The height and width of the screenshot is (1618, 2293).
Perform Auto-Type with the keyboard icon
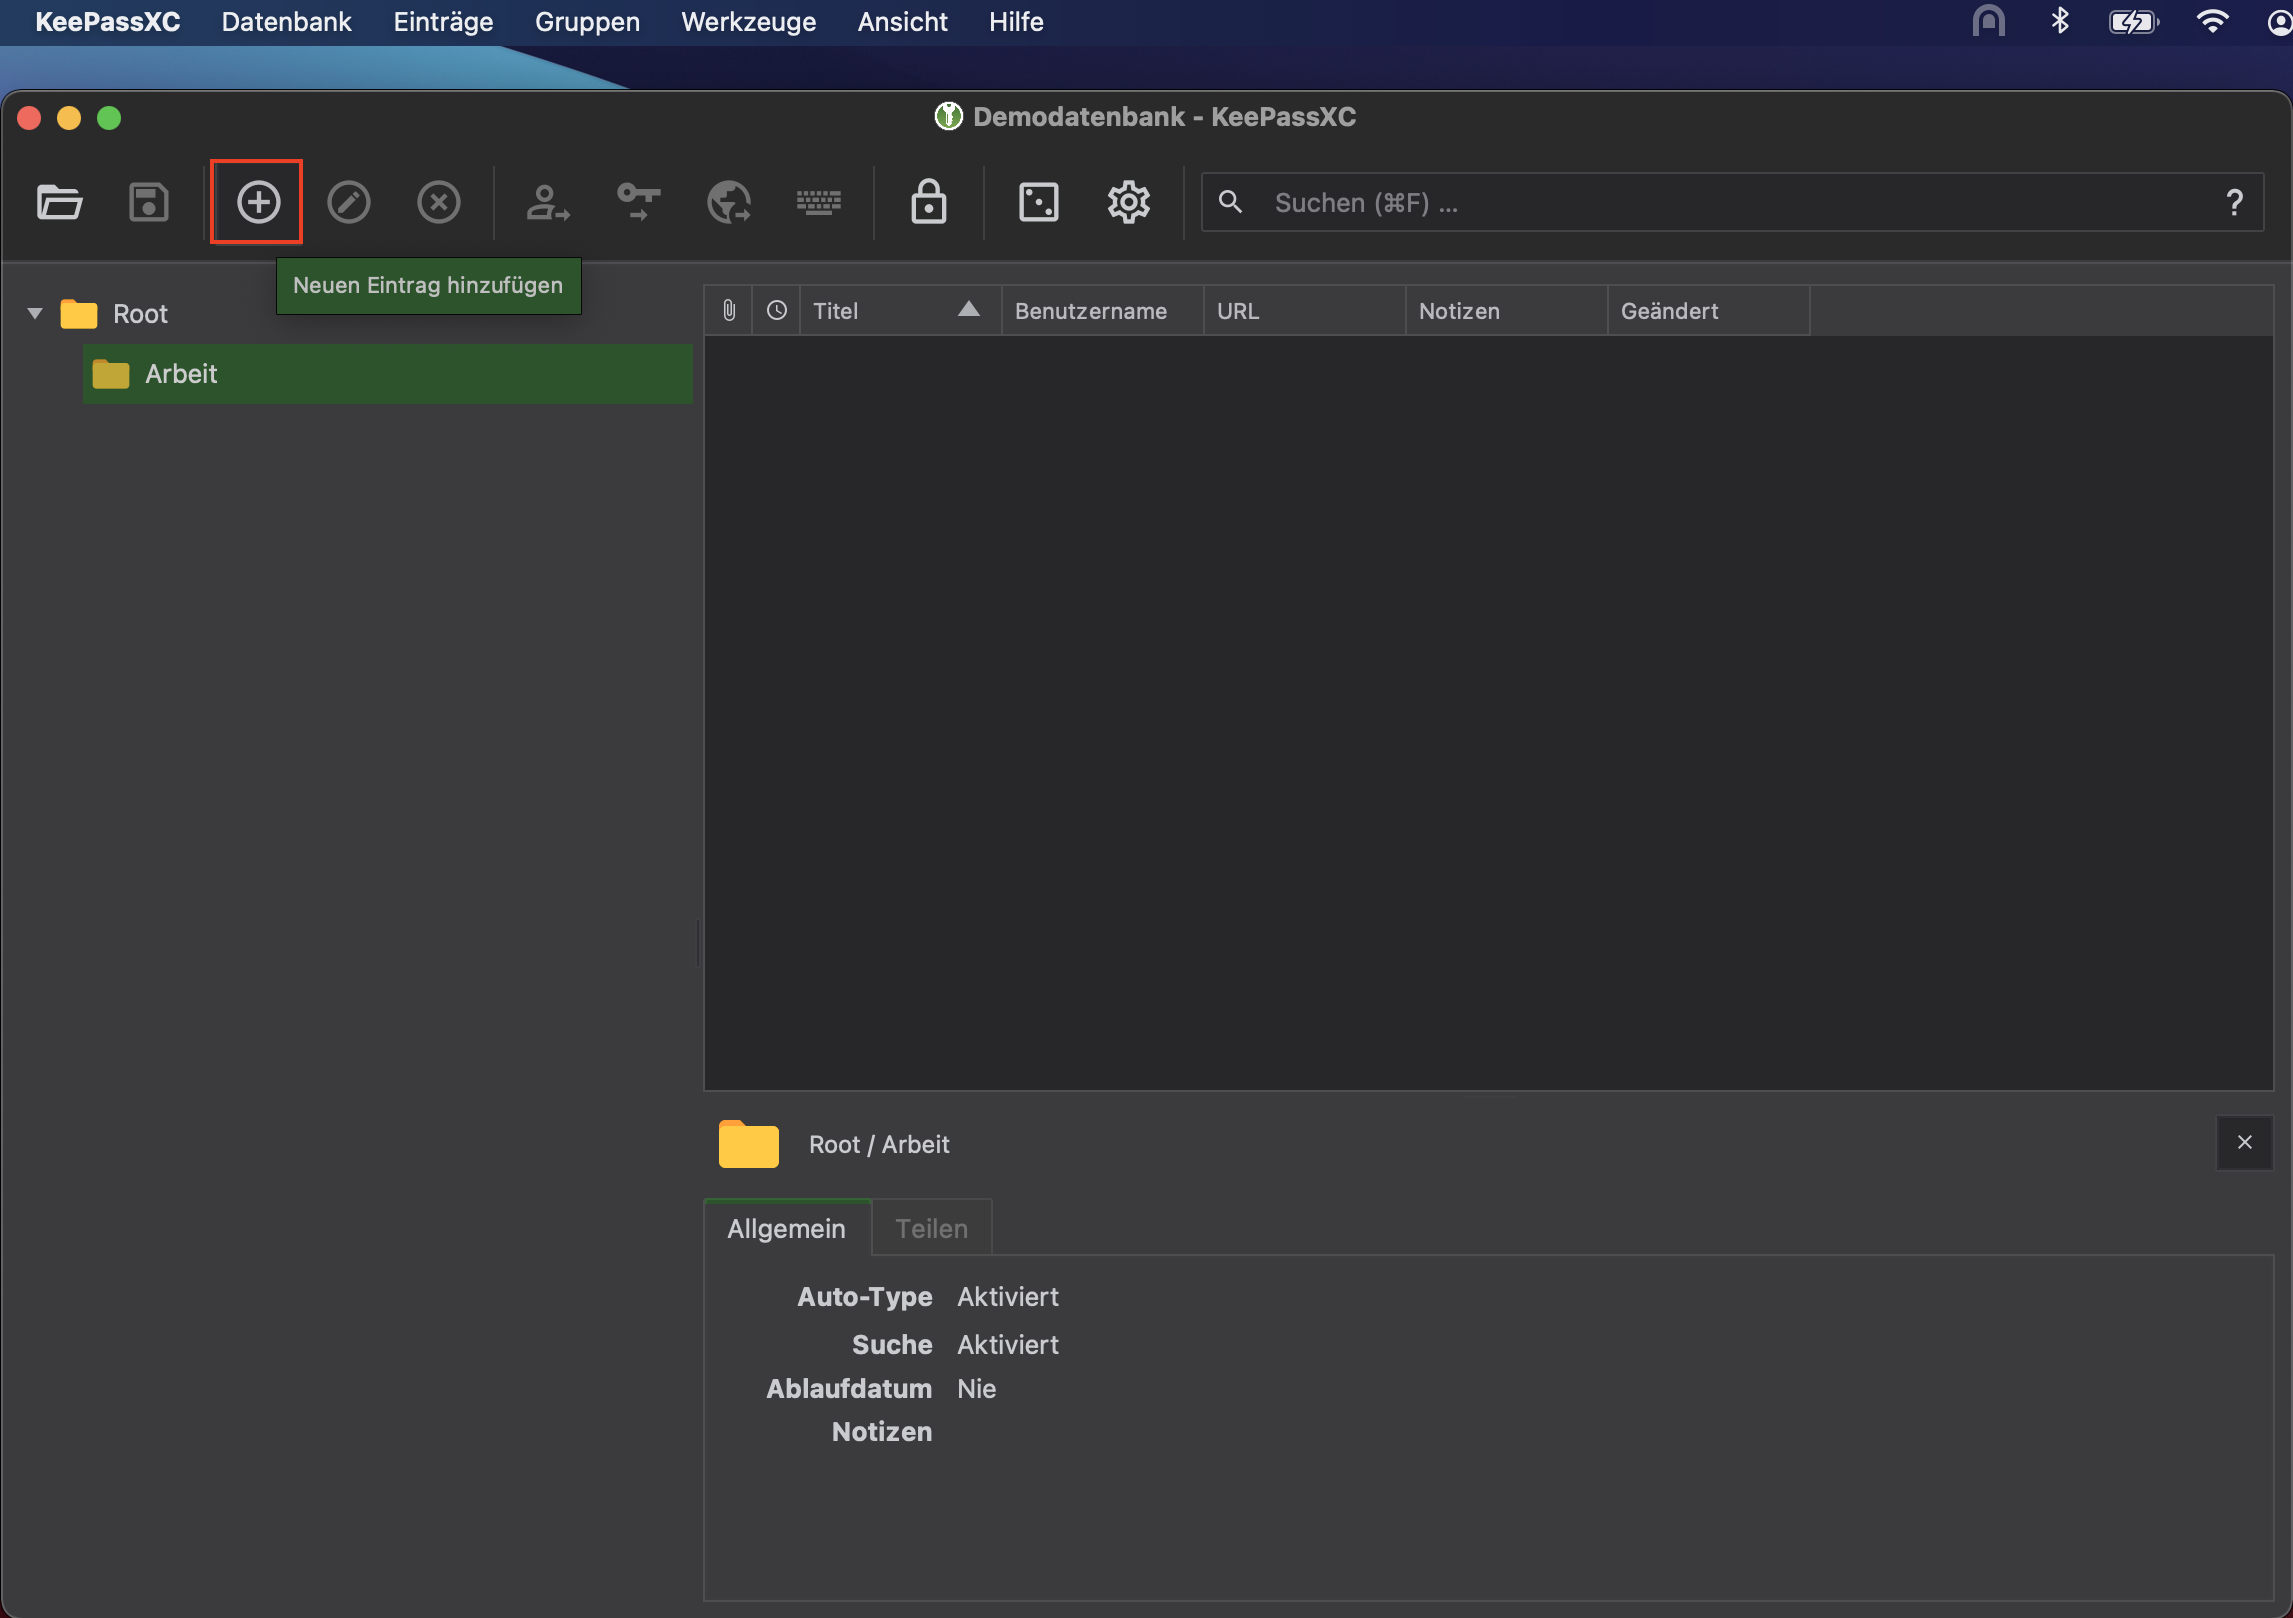[818, 202]
